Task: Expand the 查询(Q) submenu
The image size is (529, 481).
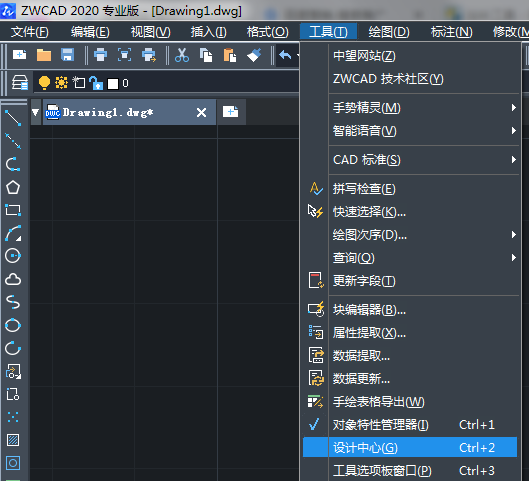Action: click(x=410, y=258)
